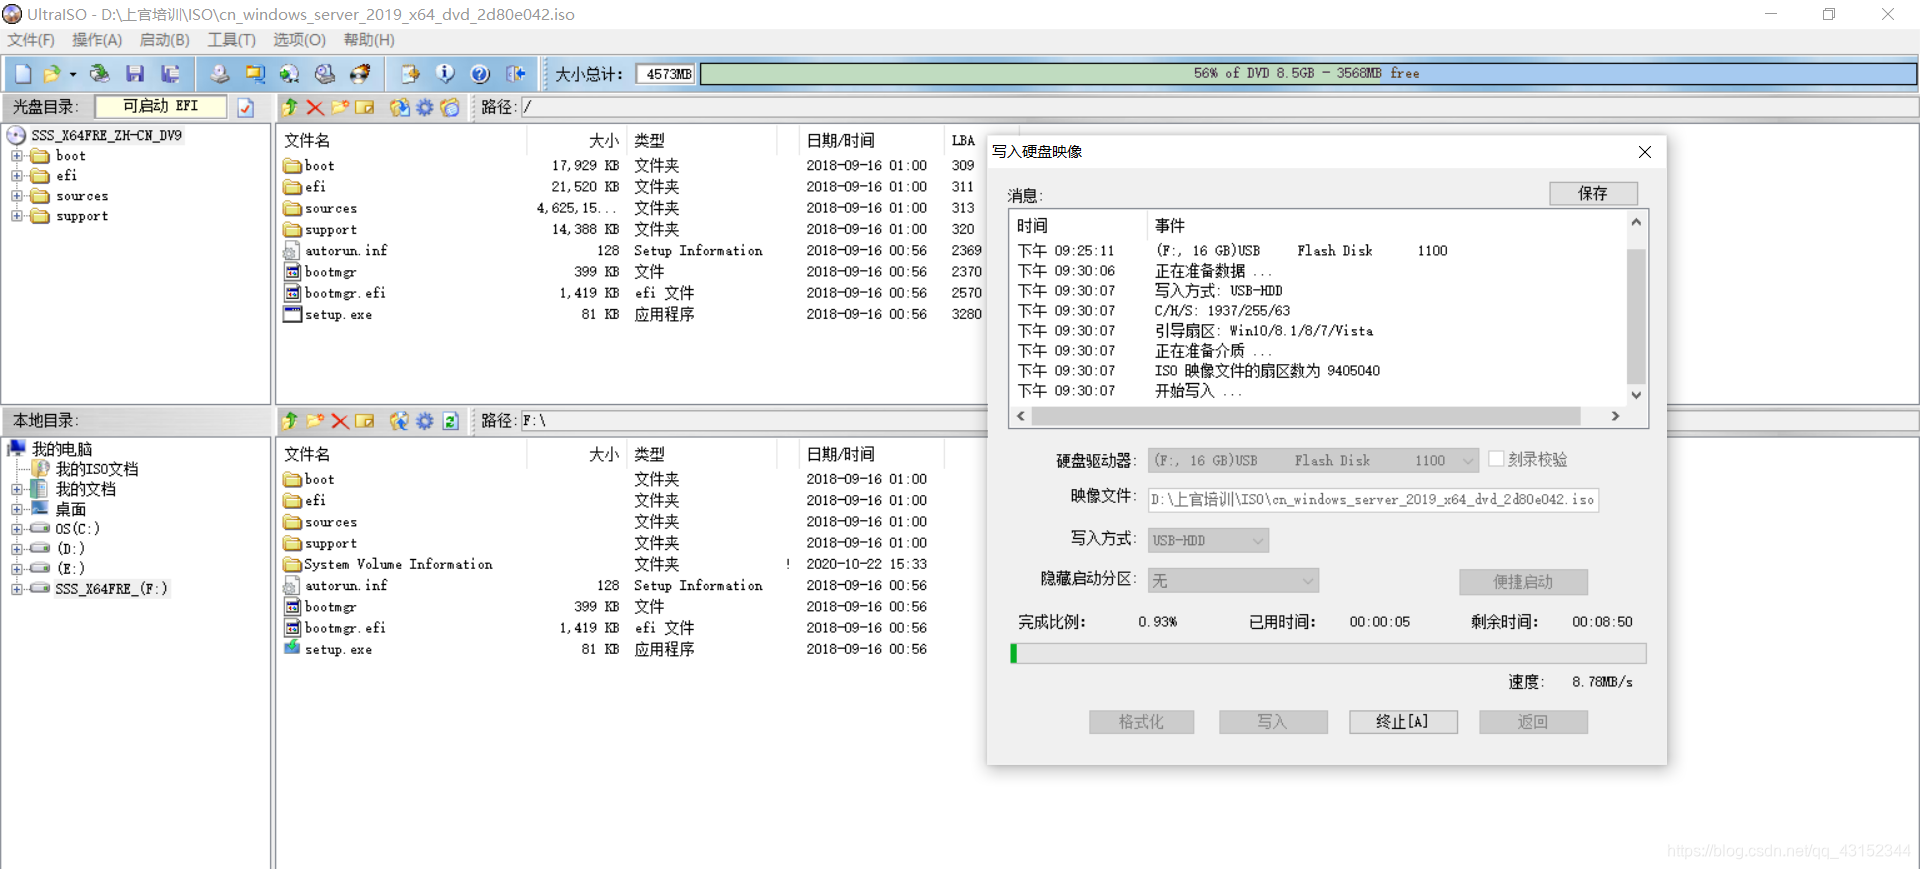The image size is (1920, 869).
Task: Open the 选项(O) menu
Action: click(300, 40)
